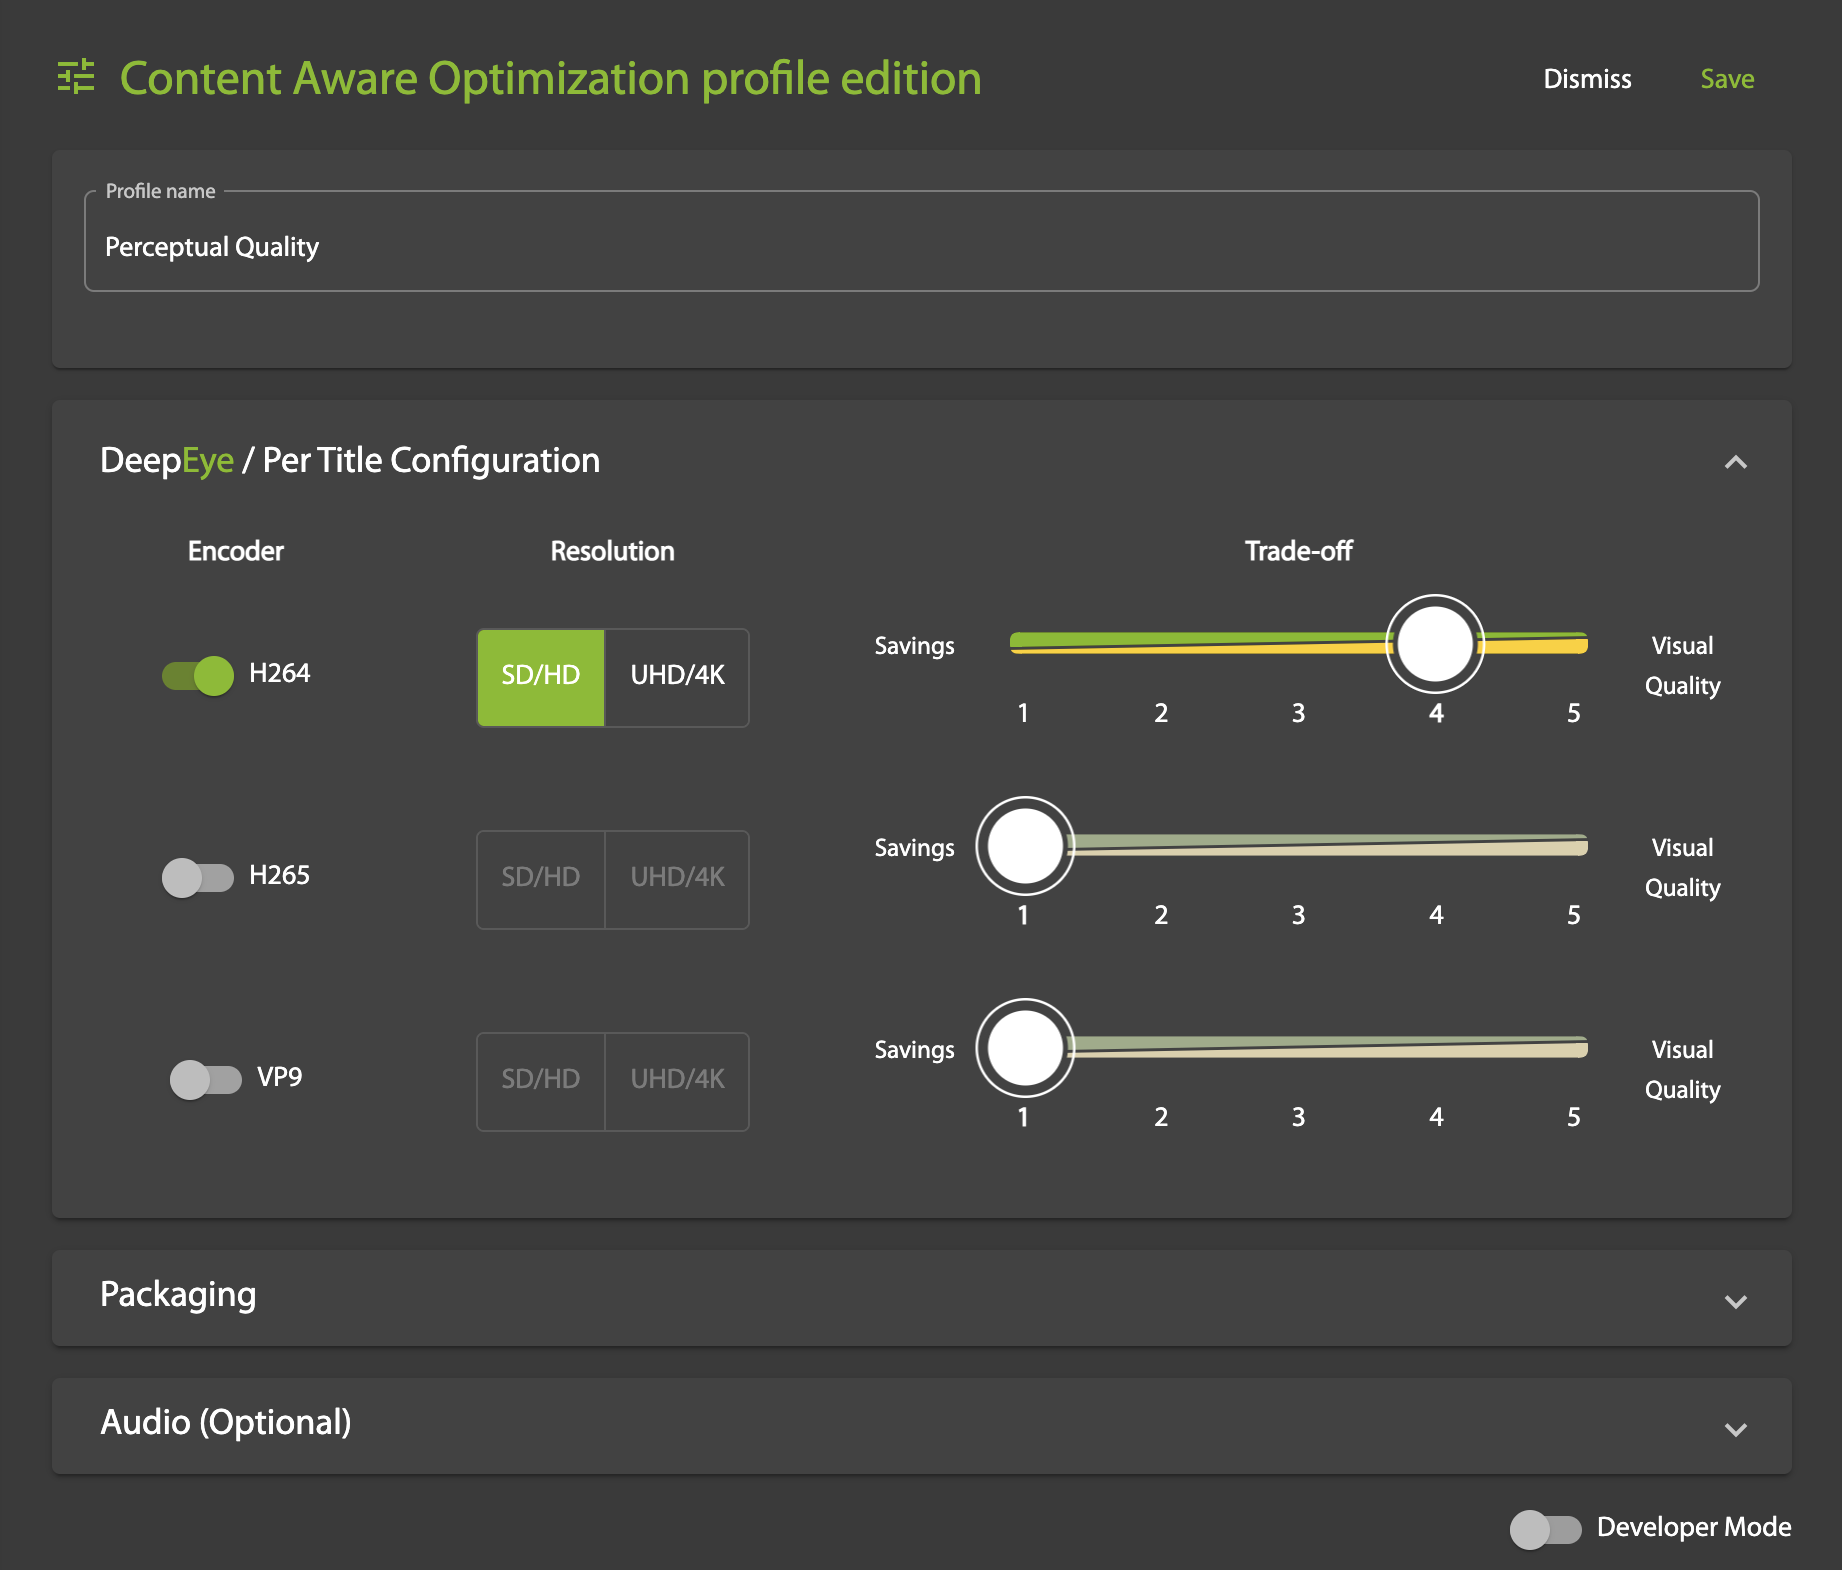Select UHD/4K resolution for H264
Viewport: 1842px width, 1570px height.
pos(677,677)
